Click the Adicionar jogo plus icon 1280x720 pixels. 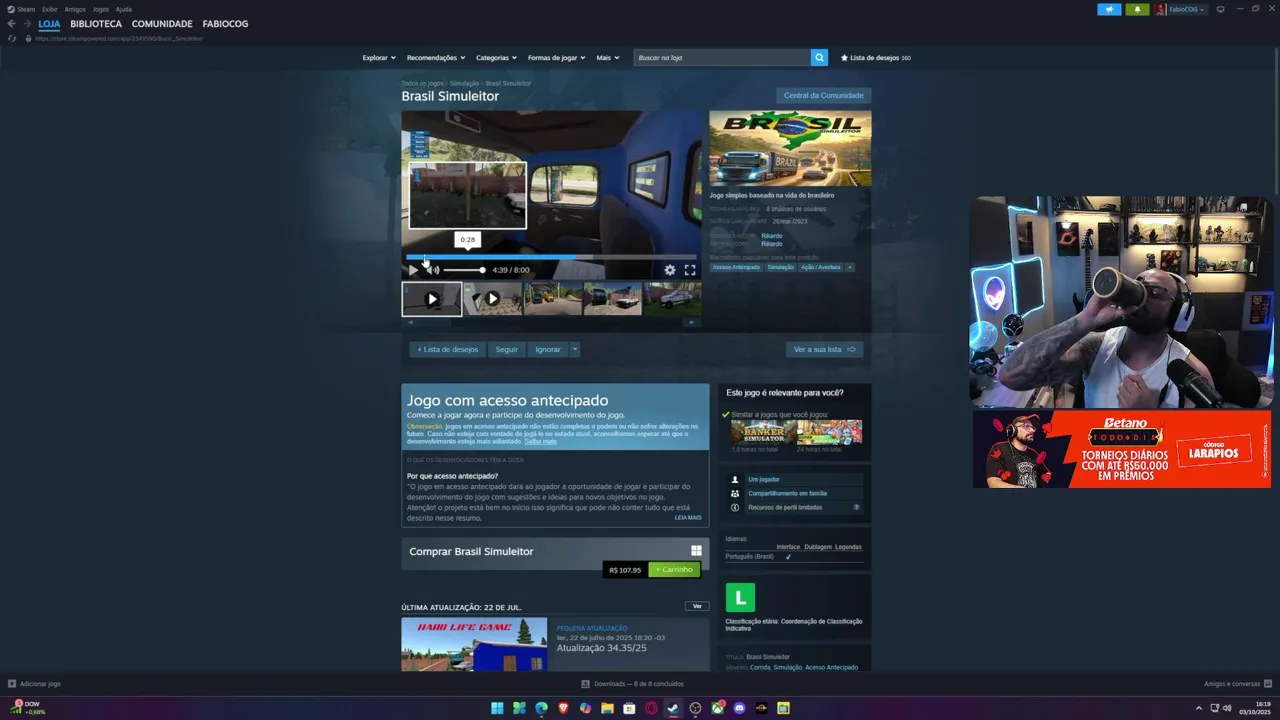[12, 684]
